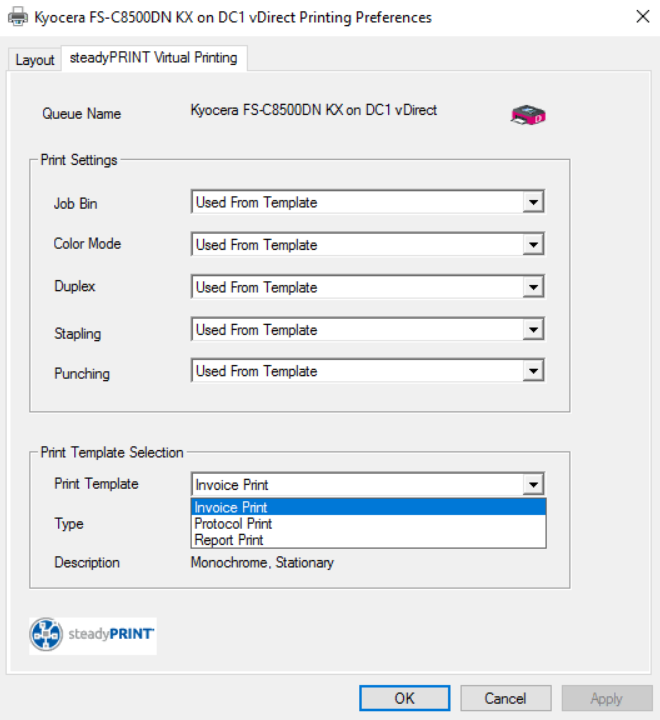Select the steadyPRINT Virtual Printing tab
660x720 pixels.
pos(153,58)
